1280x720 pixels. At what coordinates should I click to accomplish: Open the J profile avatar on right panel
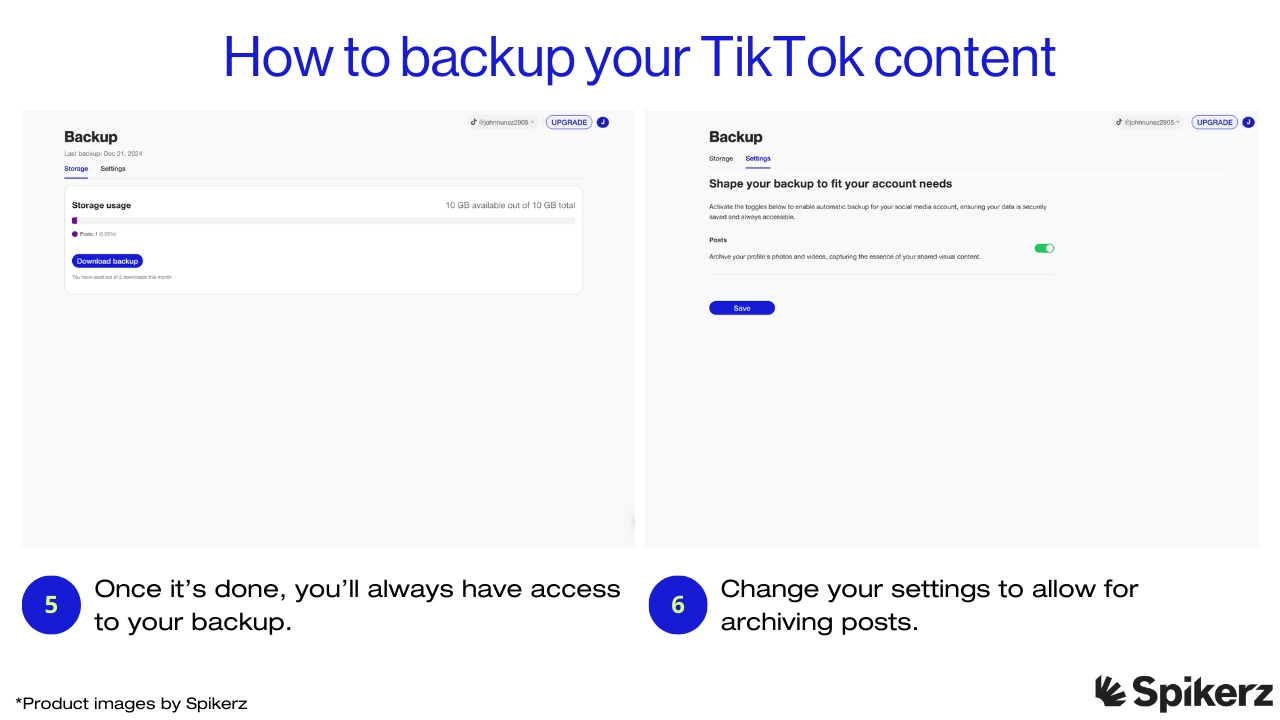click(1248, 122)
